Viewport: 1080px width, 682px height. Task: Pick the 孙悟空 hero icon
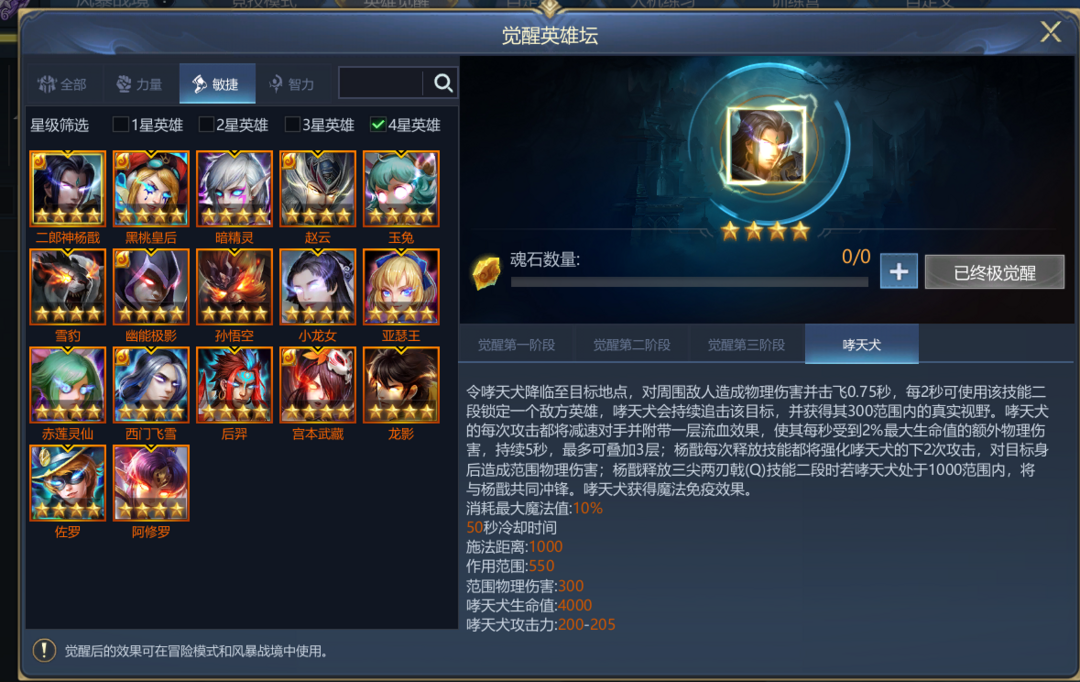coord(234,287)
